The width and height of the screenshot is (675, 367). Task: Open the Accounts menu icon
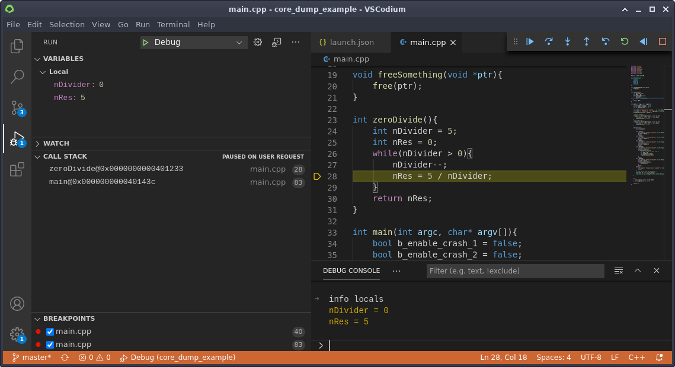(x=17, y=304)
